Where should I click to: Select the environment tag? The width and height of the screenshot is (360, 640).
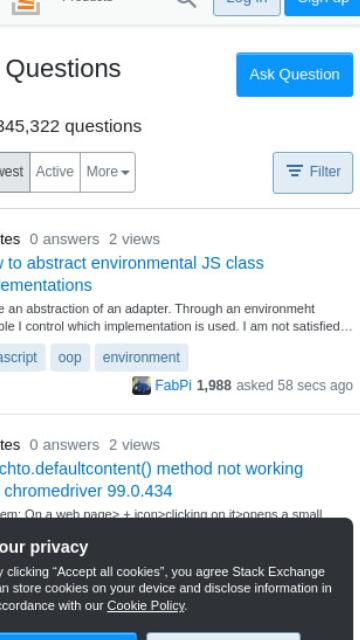(141, 358)
